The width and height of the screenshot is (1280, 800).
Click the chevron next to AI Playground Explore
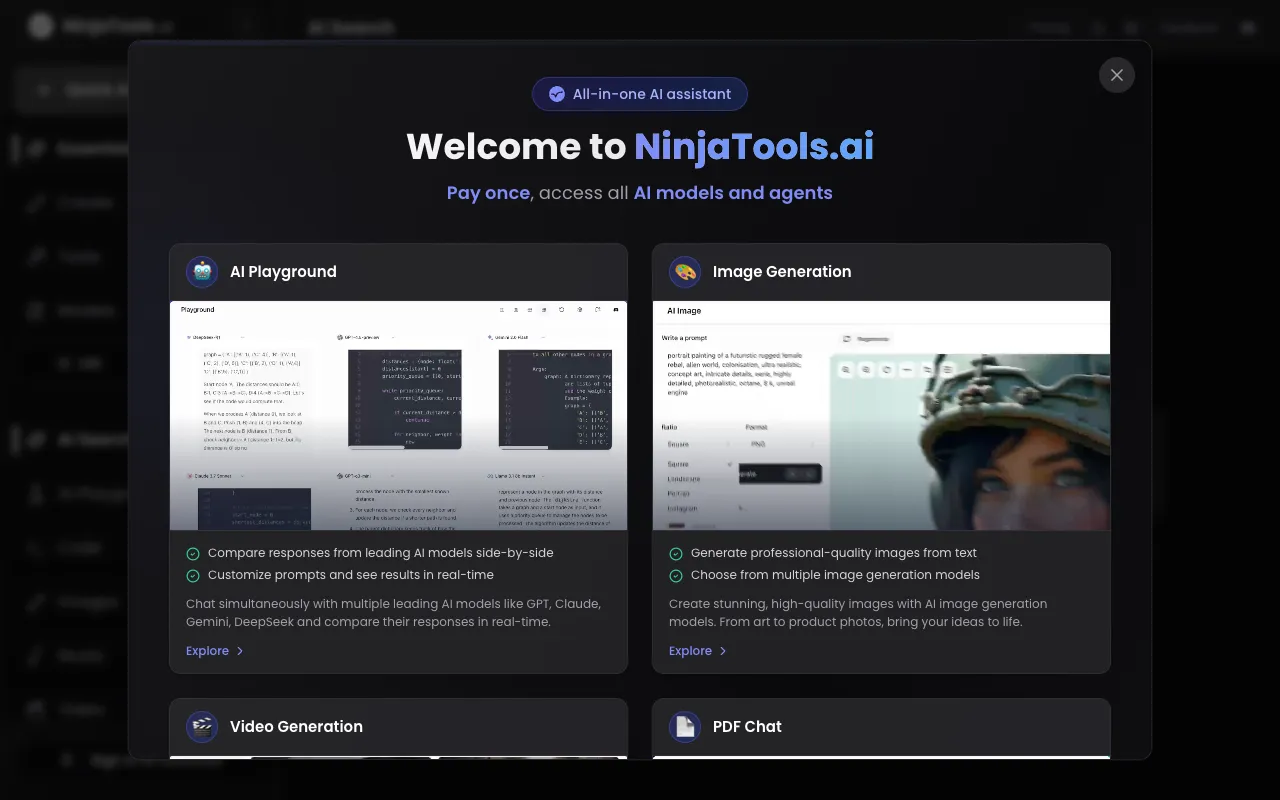[x=239, y=651]
